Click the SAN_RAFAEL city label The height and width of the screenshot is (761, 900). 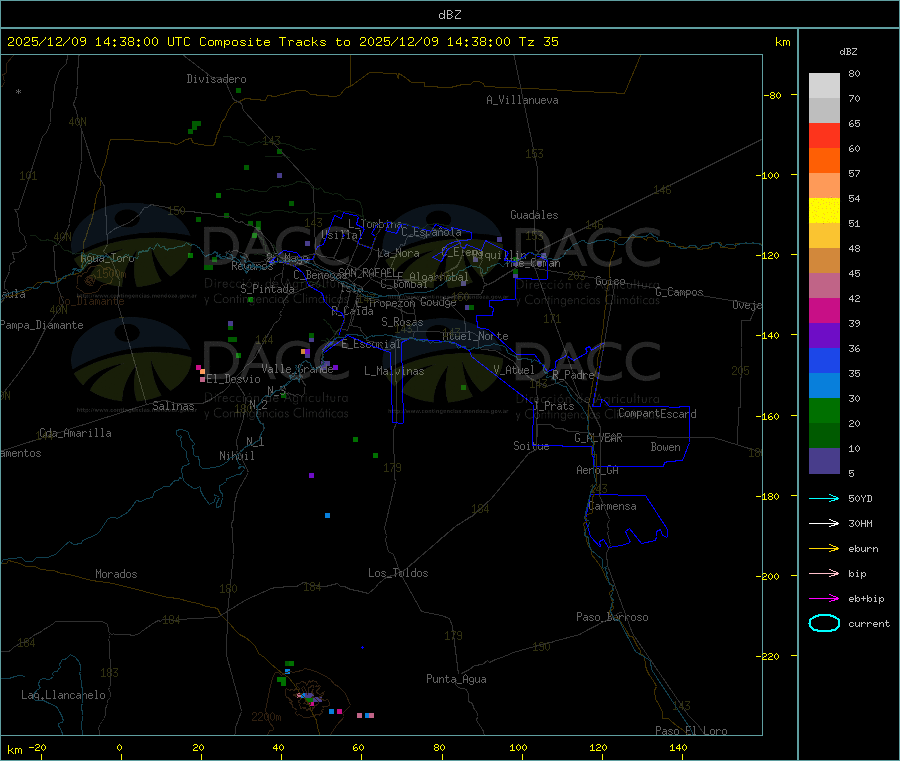point(367,272)
